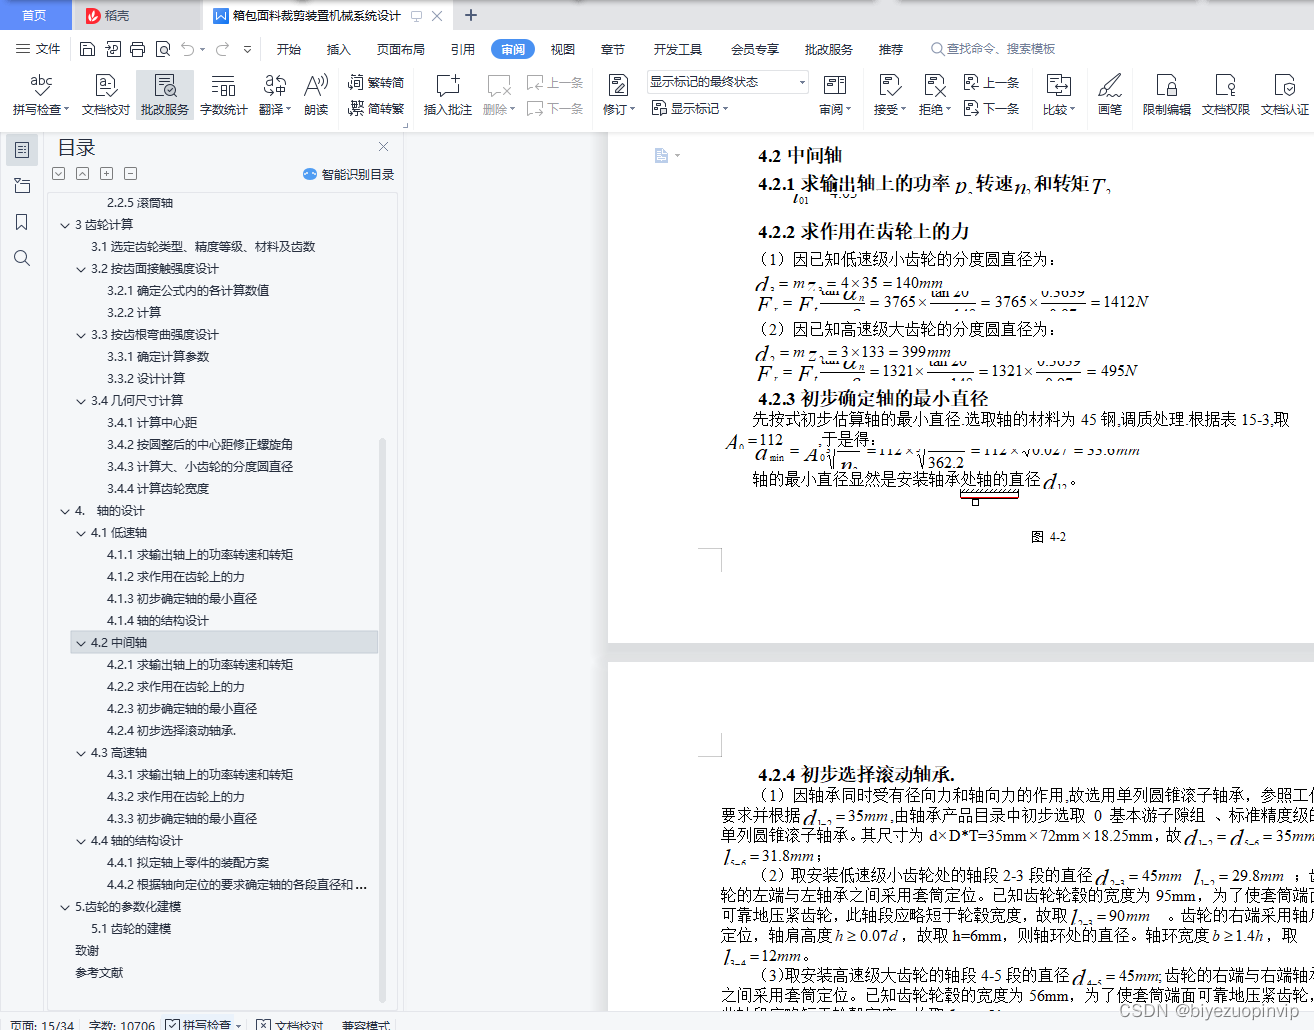Open 文档认证 document certification
The image size is (1314, 1030).
pyautogui.click(x=1285, y=95)
